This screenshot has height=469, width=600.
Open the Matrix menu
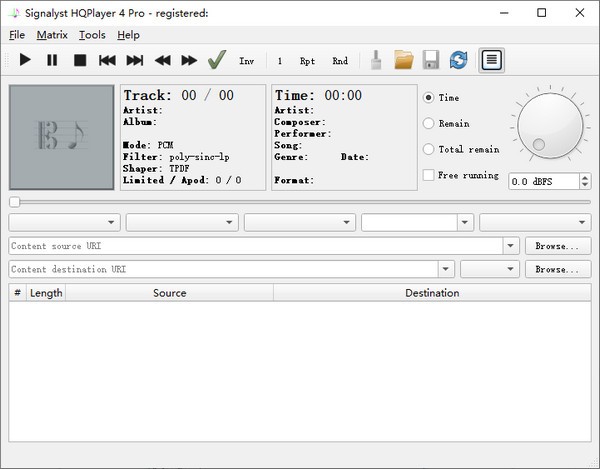[51, 35]
